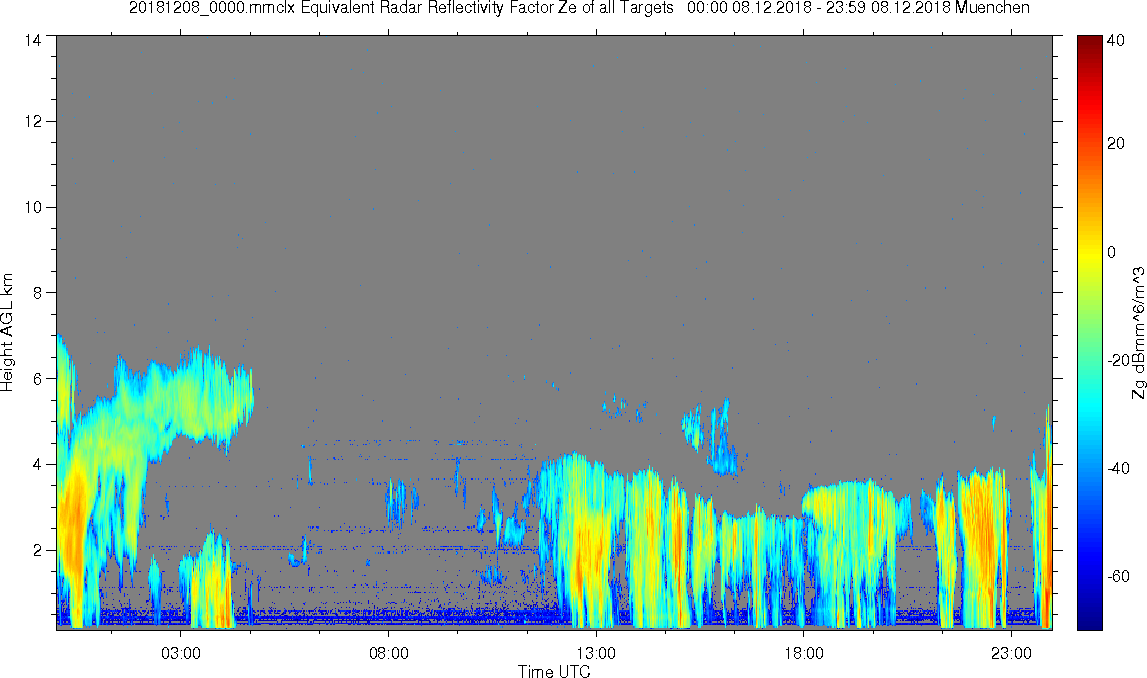Click the 'Time UTC' x-axis label
The image size is (1147, 678).
(554, 671)
